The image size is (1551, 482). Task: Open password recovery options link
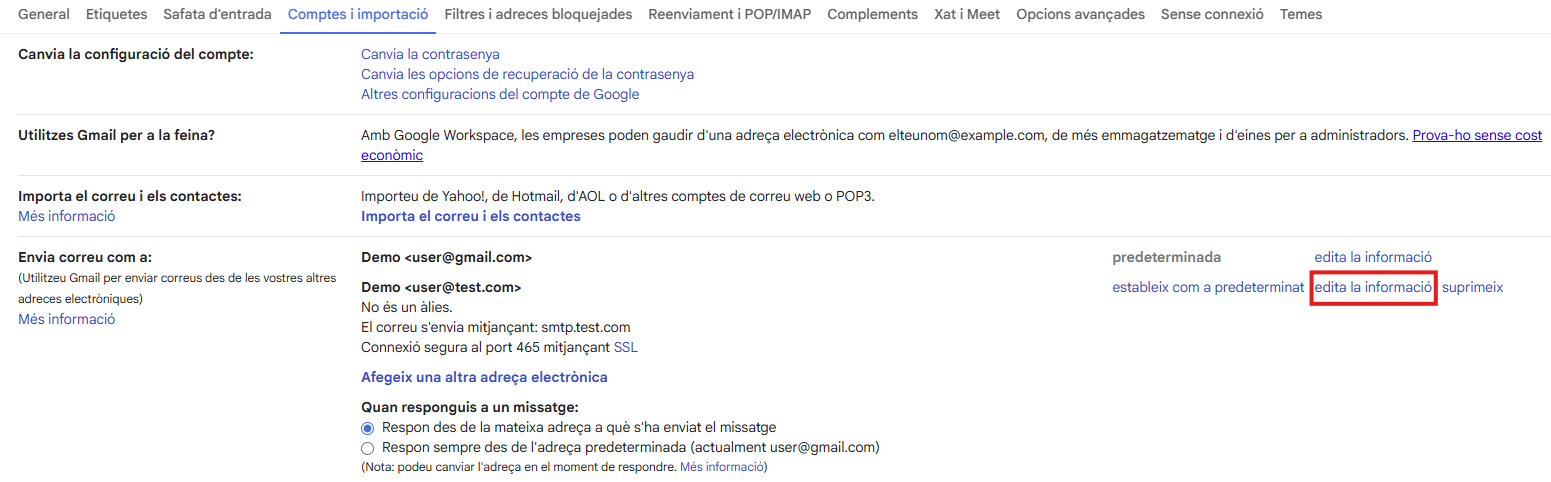point(527,74)
